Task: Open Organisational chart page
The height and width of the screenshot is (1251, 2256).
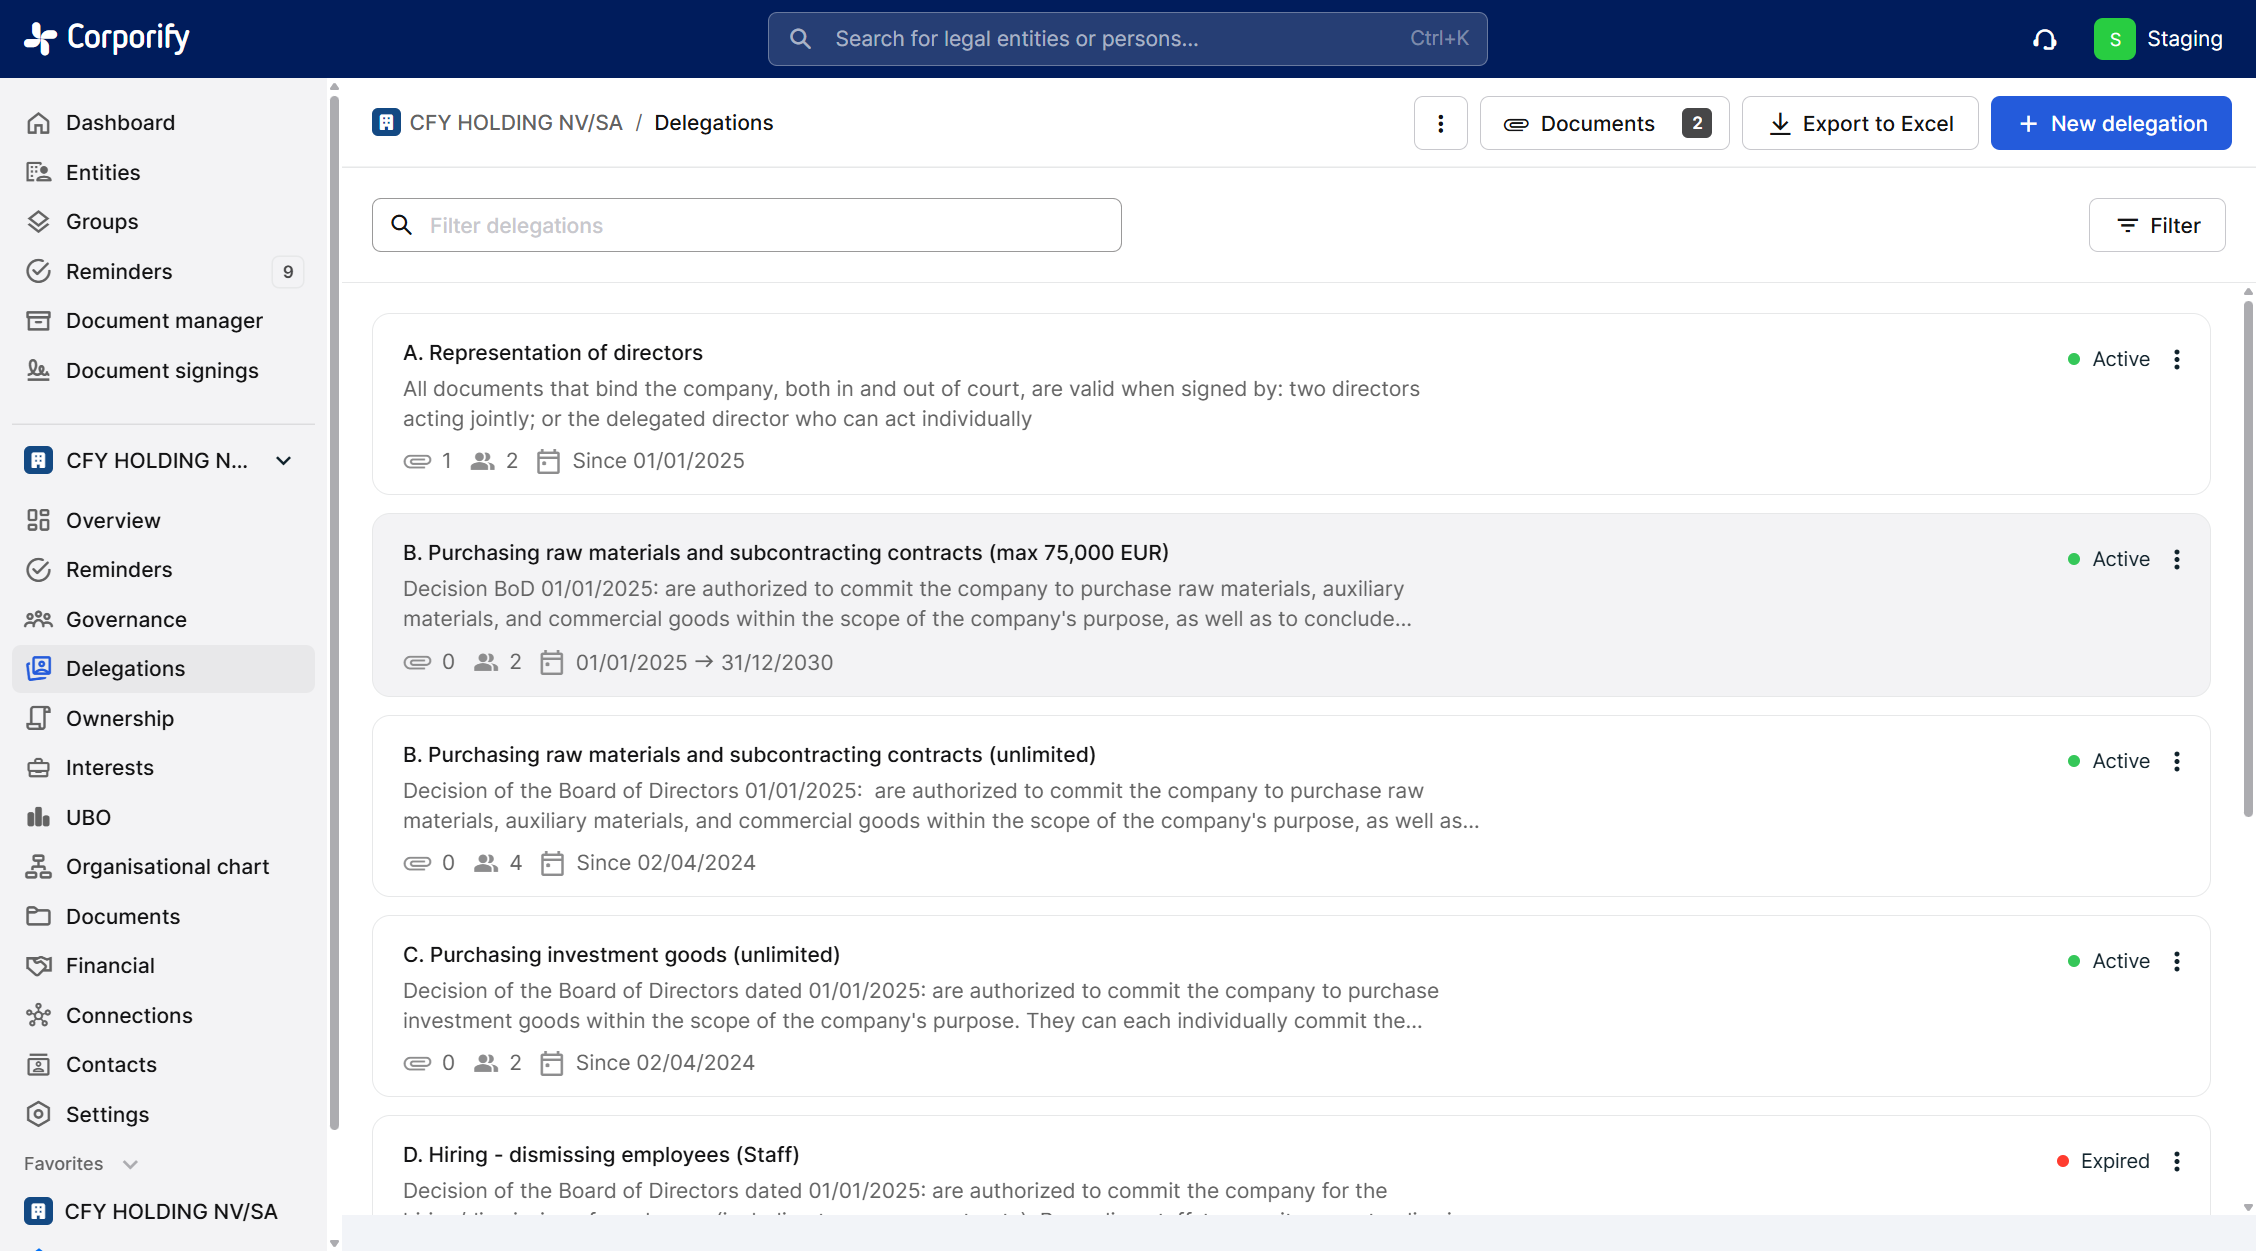Action: (167, 866)
